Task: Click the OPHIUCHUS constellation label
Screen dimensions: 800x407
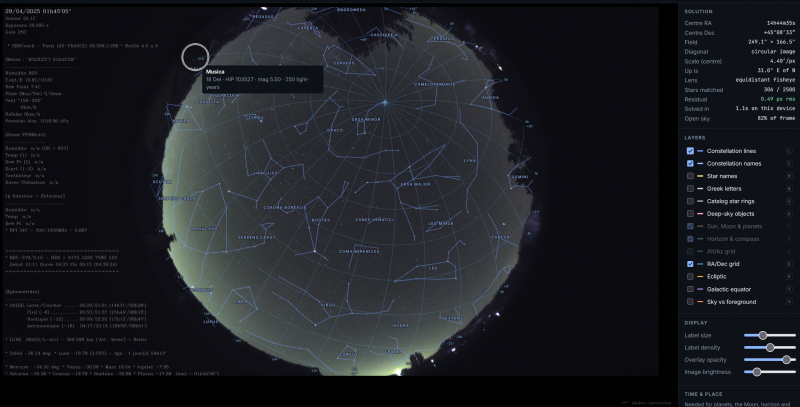Action: tap(204, 229)
